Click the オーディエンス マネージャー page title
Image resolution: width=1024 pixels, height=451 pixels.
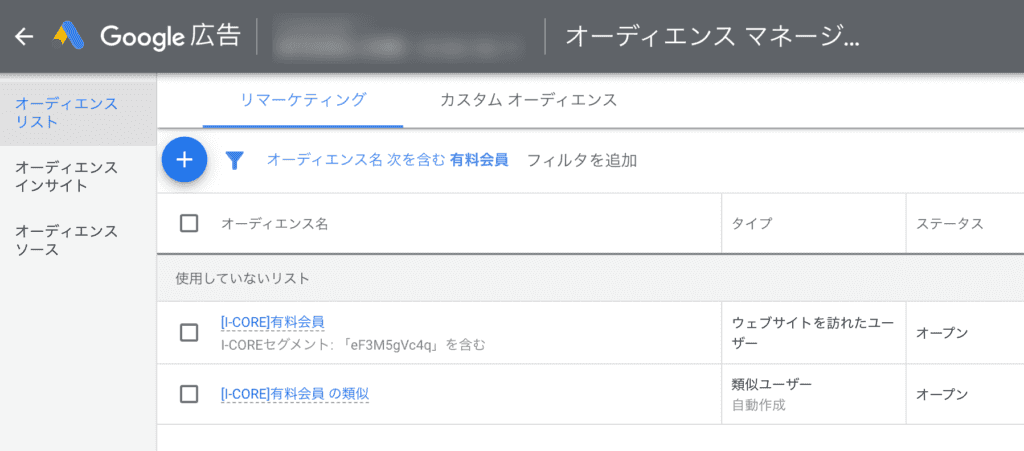pos(712,37)
